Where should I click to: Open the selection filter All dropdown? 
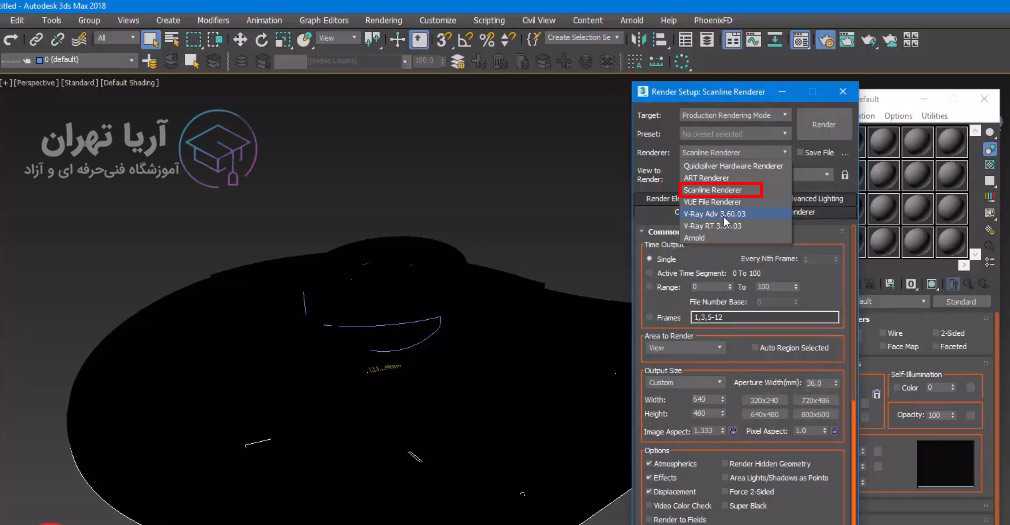click(x=116, y=38)
